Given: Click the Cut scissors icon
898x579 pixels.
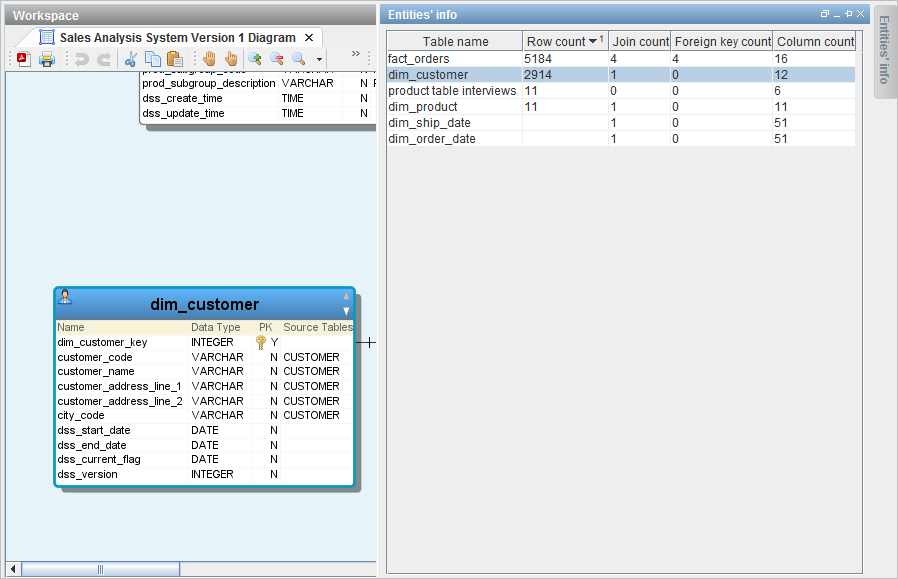Looking at the screenshot, I should pyautogui.click(x=130, y=59).
